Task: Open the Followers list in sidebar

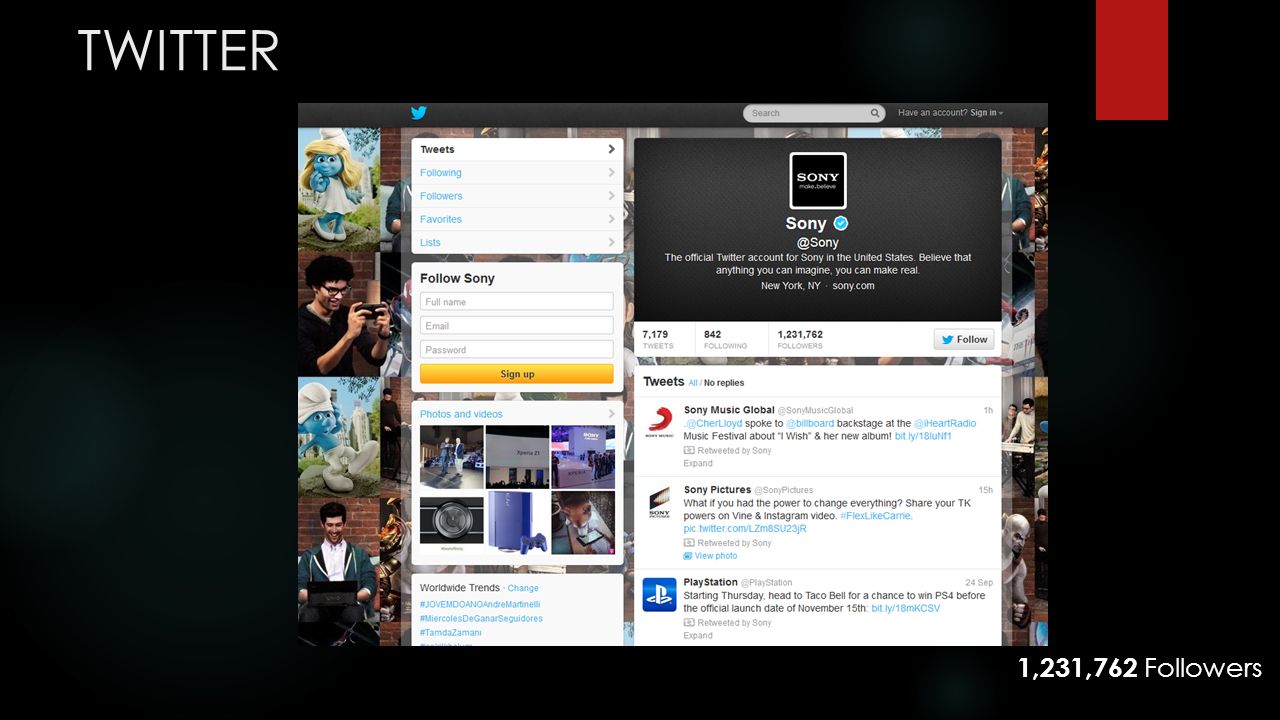Action: tap(517, 196)
